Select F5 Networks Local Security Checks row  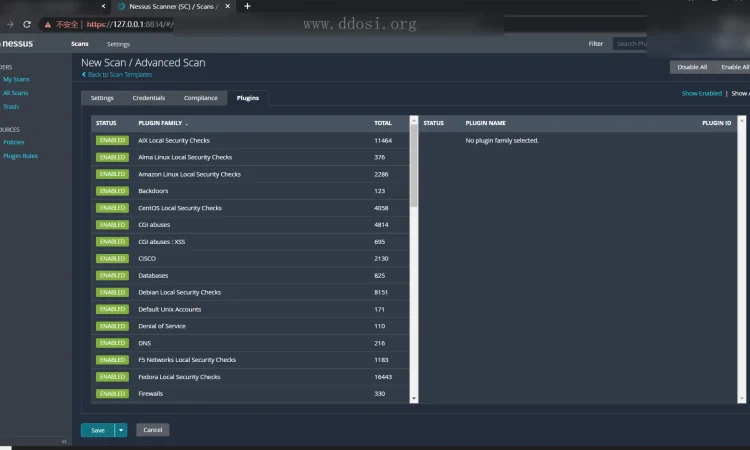(x=250, y=360)
